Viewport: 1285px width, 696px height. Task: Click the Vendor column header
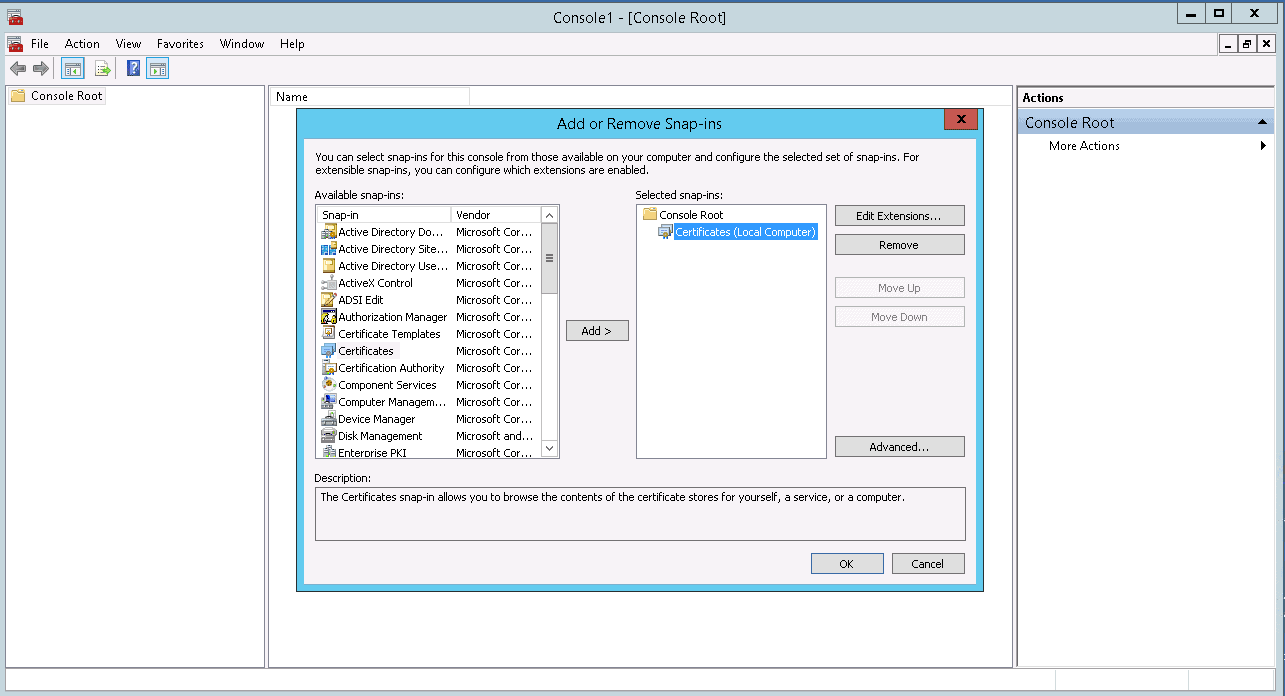496,215
